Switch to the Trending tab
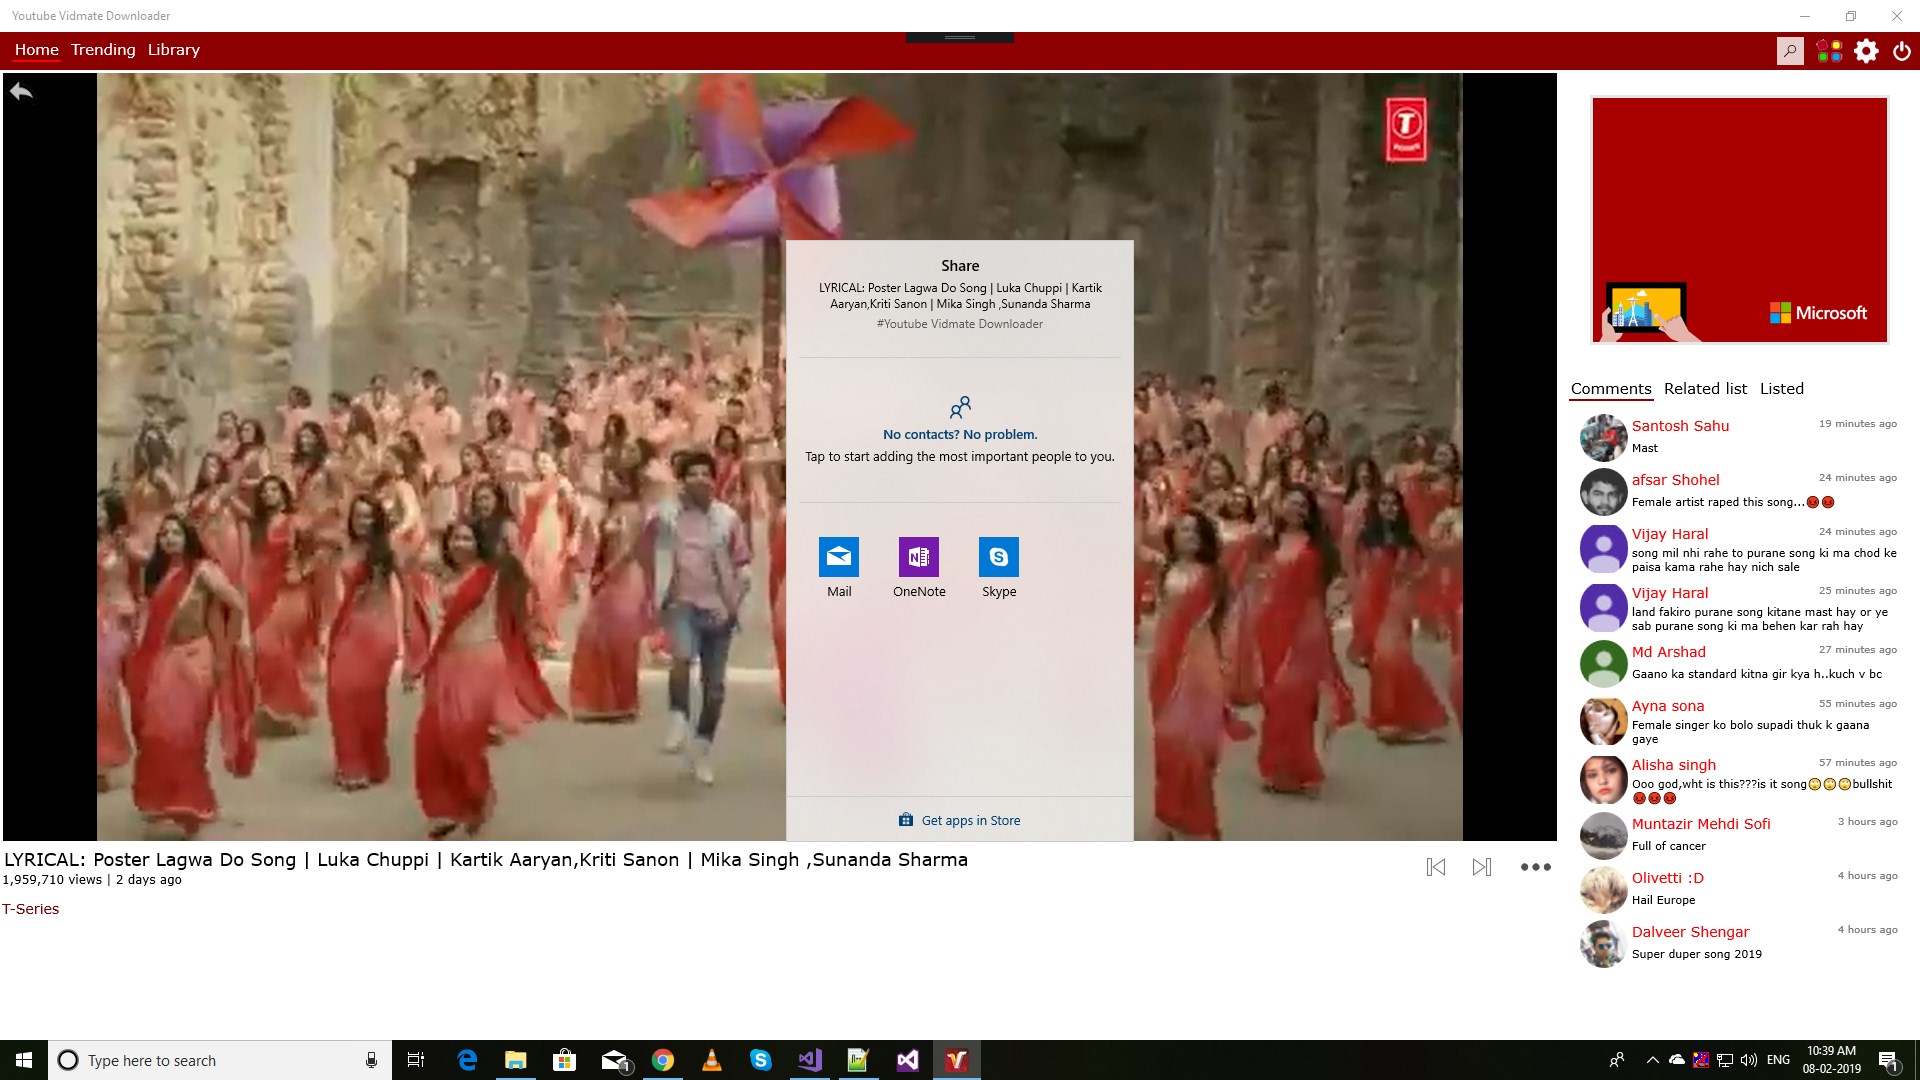Viewport: 1920px width, 1080px height. coord(103,50)
